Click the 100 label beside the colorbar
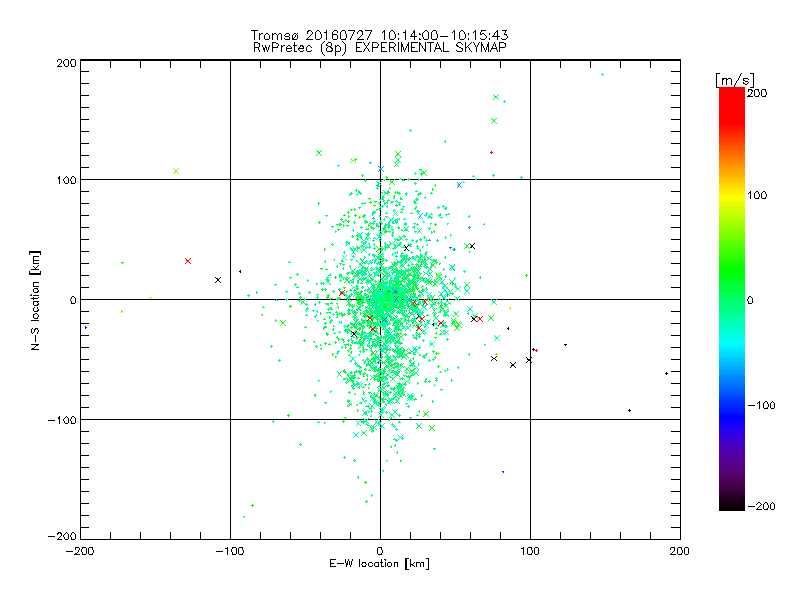800x600 pixels. point(757,195)
